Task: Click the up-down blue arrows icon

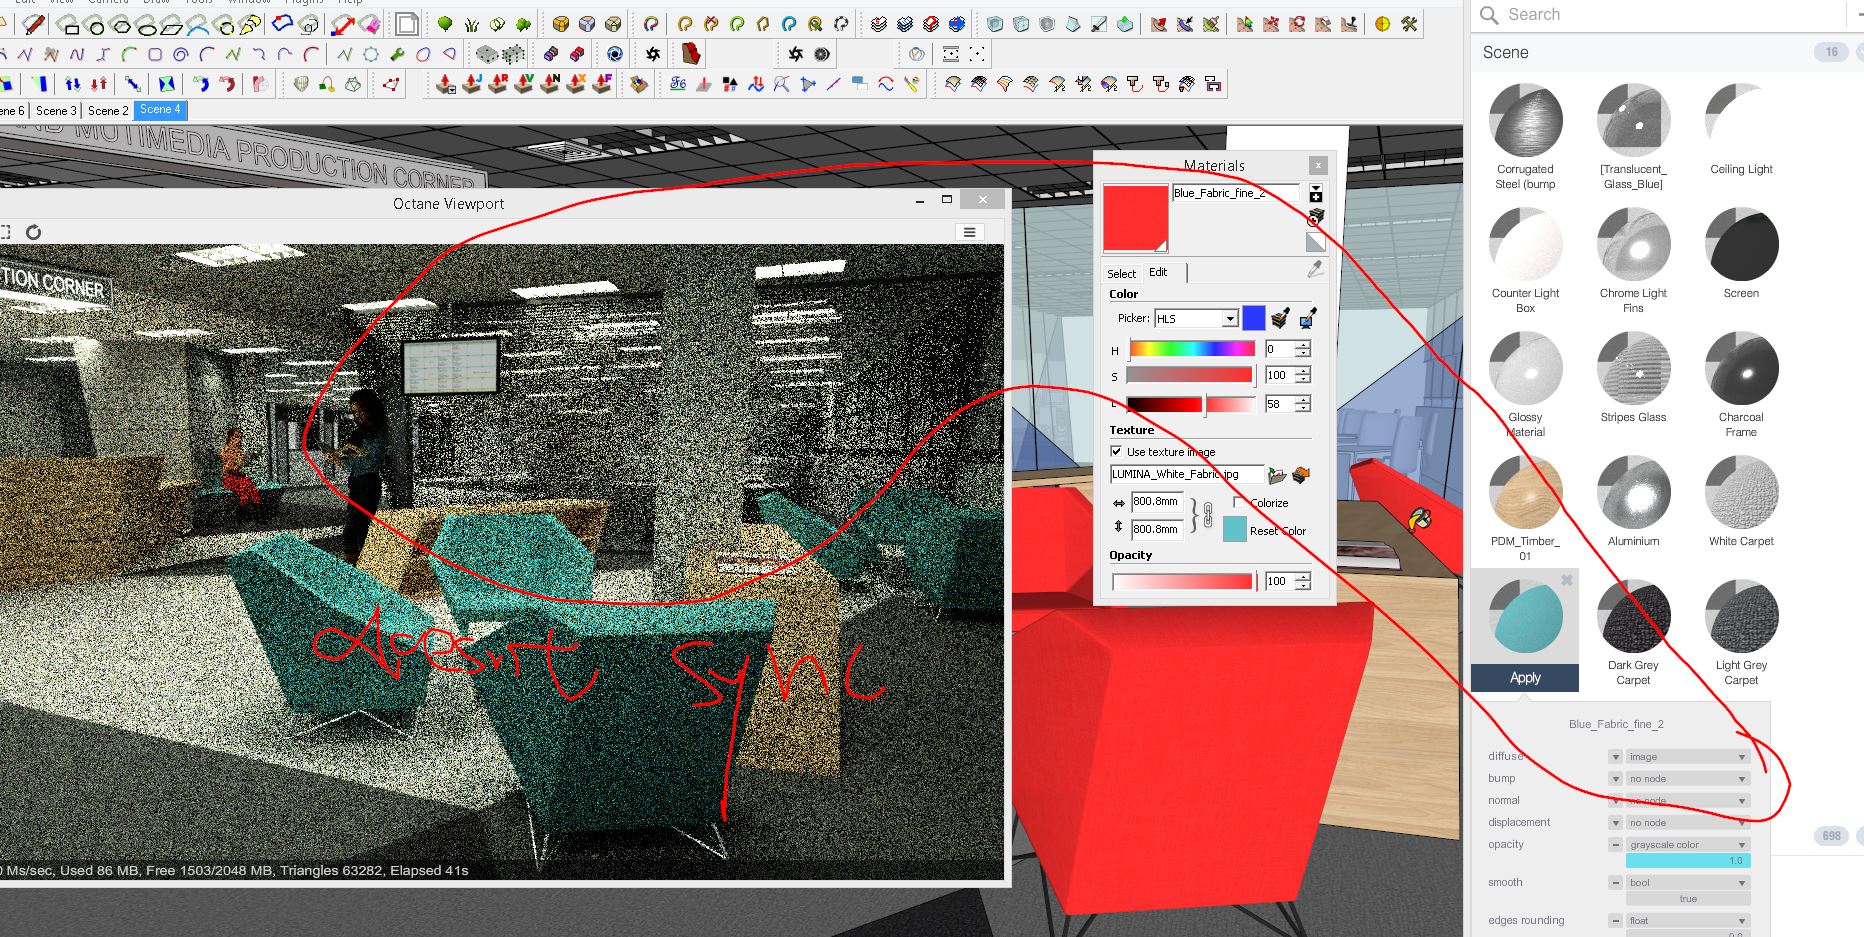Action: point(73,85)
